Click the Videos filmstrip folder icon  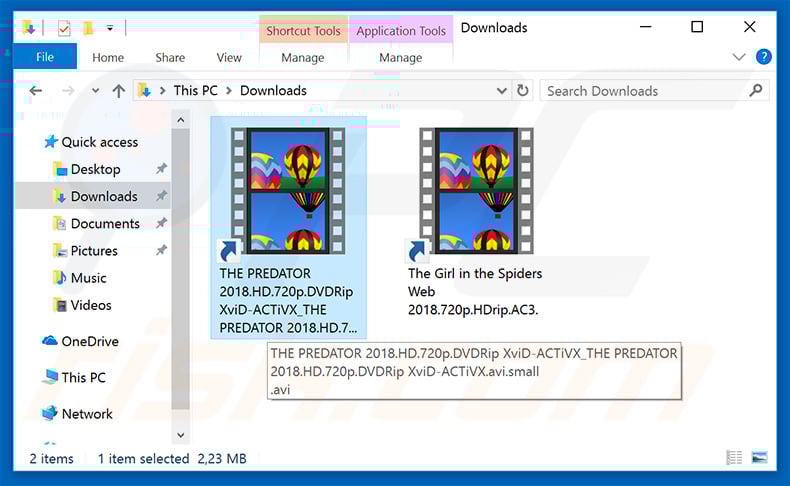coord(59,305)
